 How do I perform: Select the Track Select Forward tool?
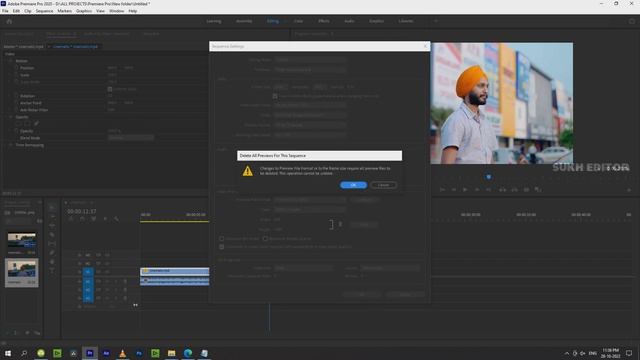tap(52, 216)
